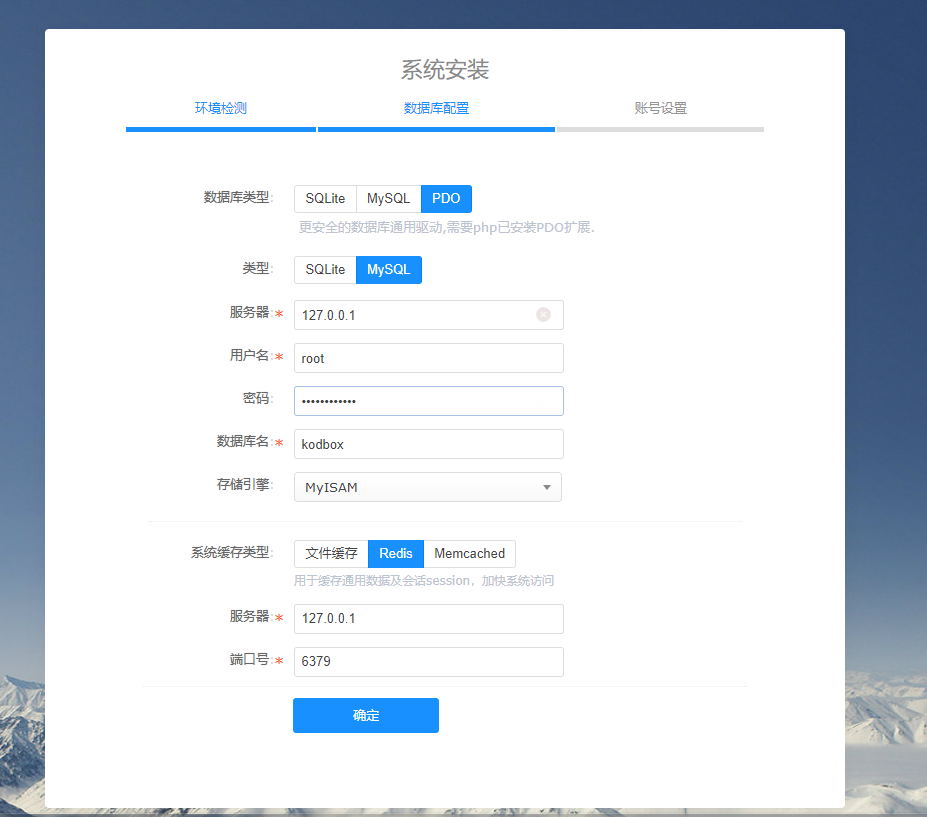Click the cache session hint text

(x=424, y=581)
